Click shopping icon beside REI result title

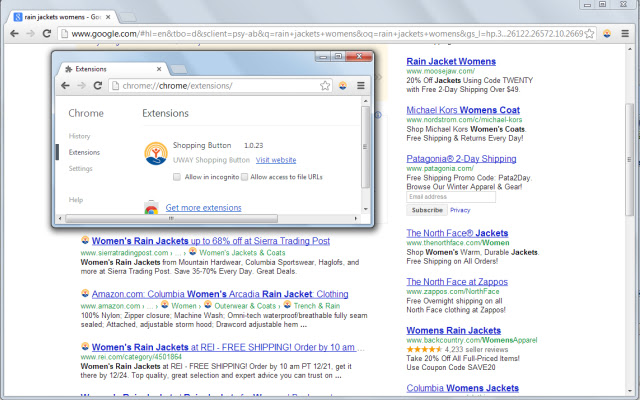(85, 346)
